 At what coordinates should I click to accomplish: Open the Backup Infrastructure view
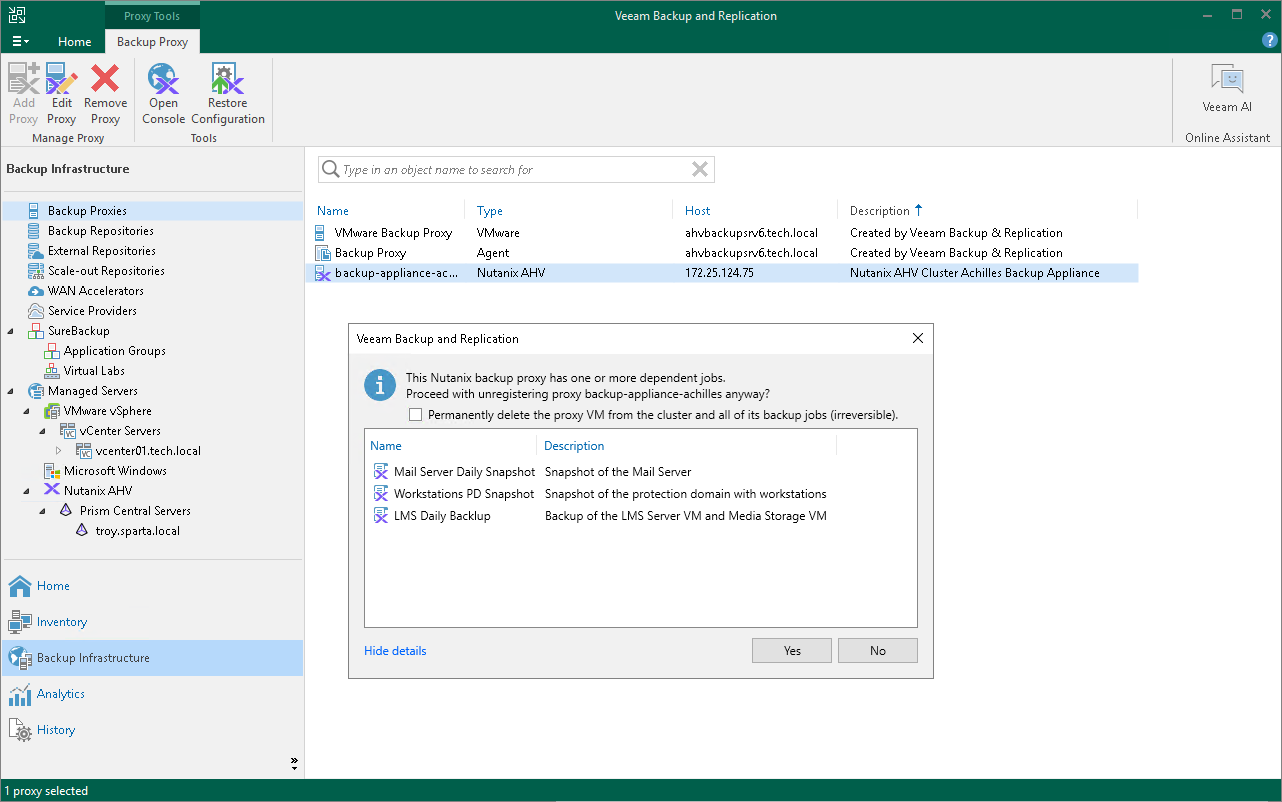pos(152,658)
